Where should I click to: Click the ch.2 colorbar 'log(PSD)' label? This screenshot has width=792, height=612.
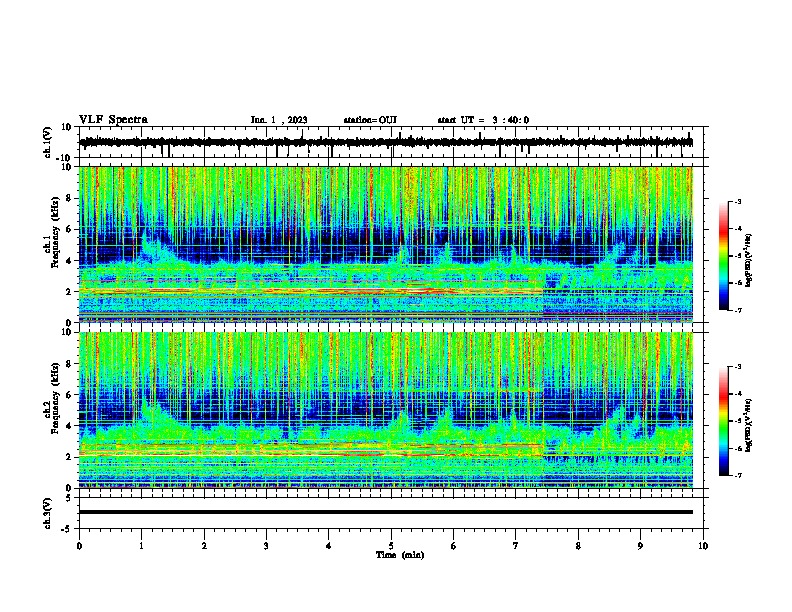pyautogui.click(x=749, y=426)
